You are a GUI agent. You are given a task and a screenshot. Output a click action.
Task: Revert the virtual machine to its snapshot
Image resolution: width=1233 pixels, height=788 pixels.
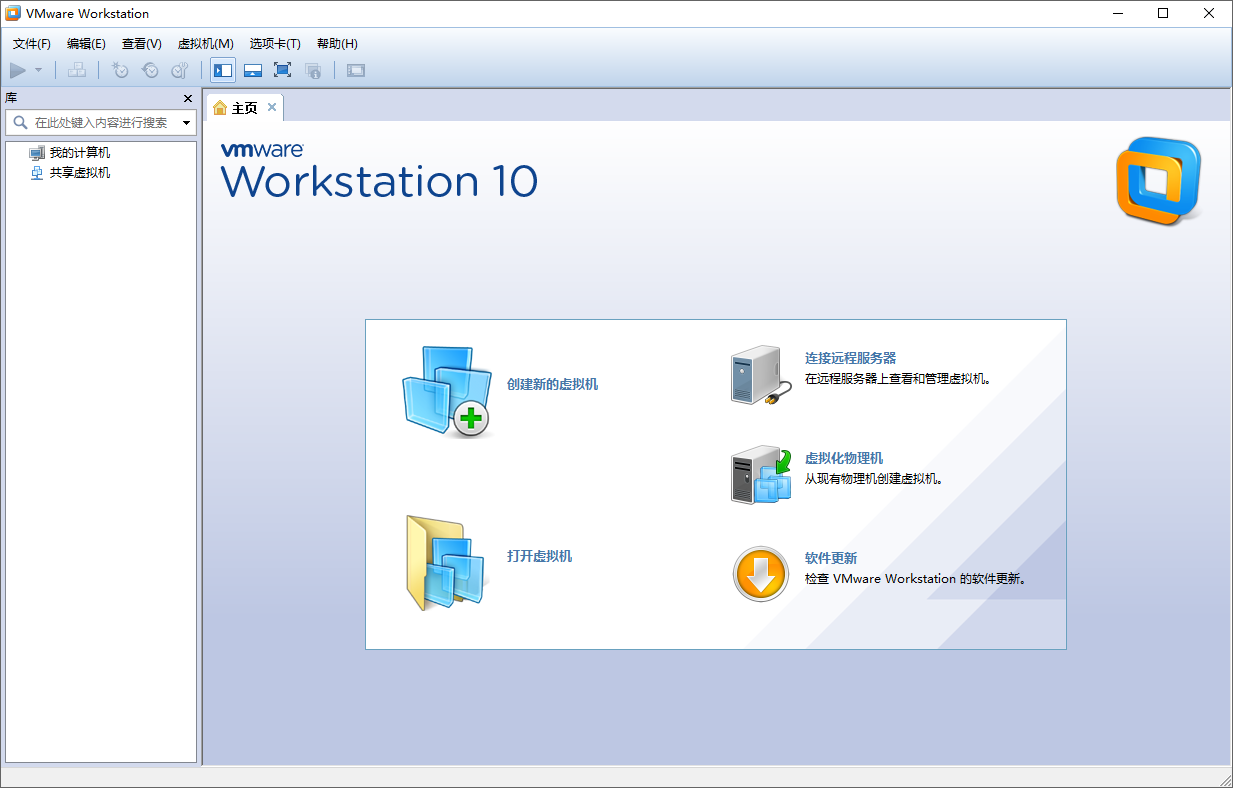click(x=150, y=70)
